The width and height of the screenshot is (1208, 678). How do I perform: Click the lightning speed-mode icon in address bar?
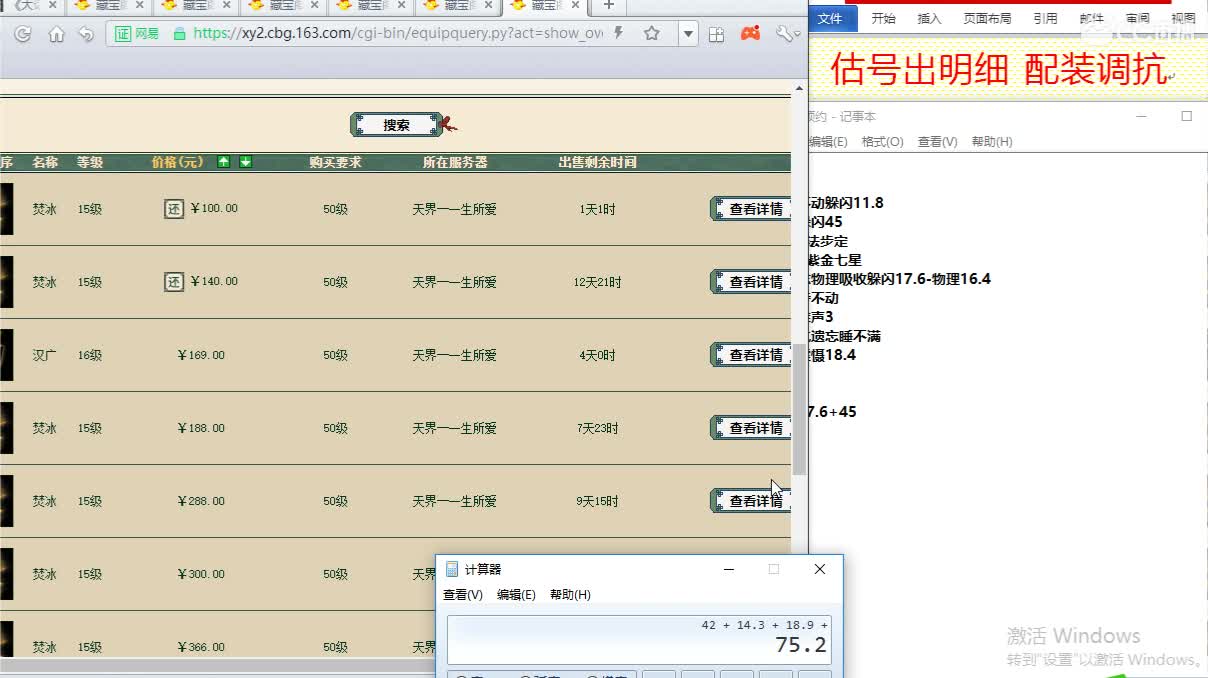(618, 34)
